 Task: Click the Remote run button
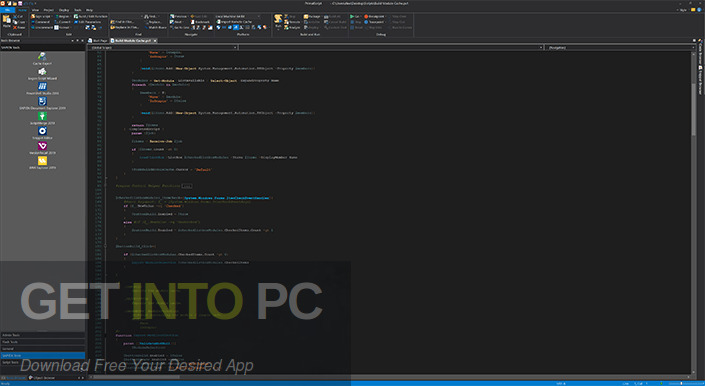pyautogui.click(x=292, y=22)
